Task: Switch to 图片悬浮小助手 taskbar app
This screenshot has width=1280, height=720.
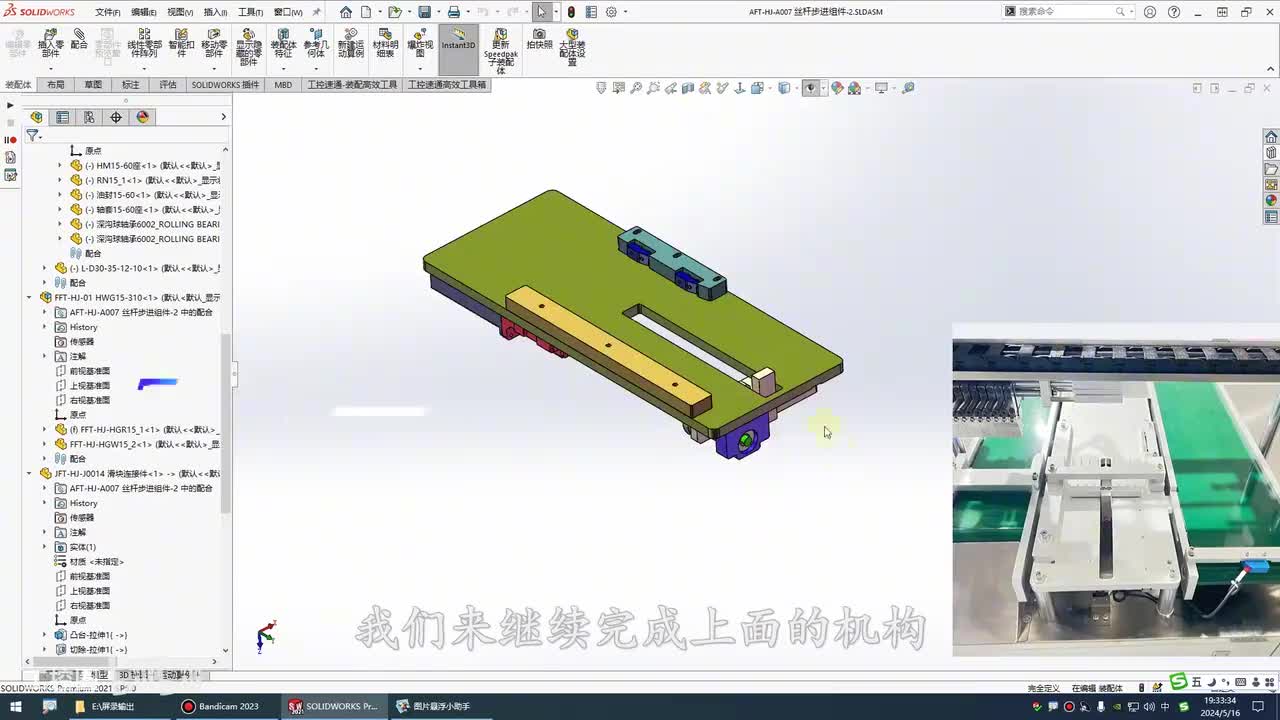Action: point(433,706)
